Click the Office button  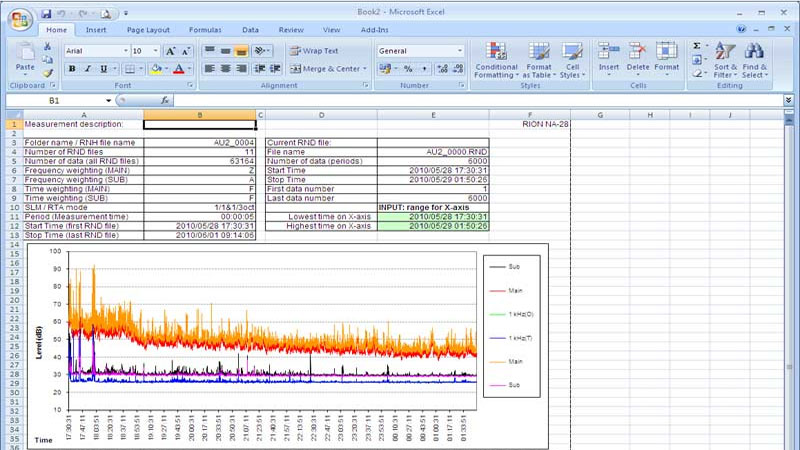click(x=15, y=17)
